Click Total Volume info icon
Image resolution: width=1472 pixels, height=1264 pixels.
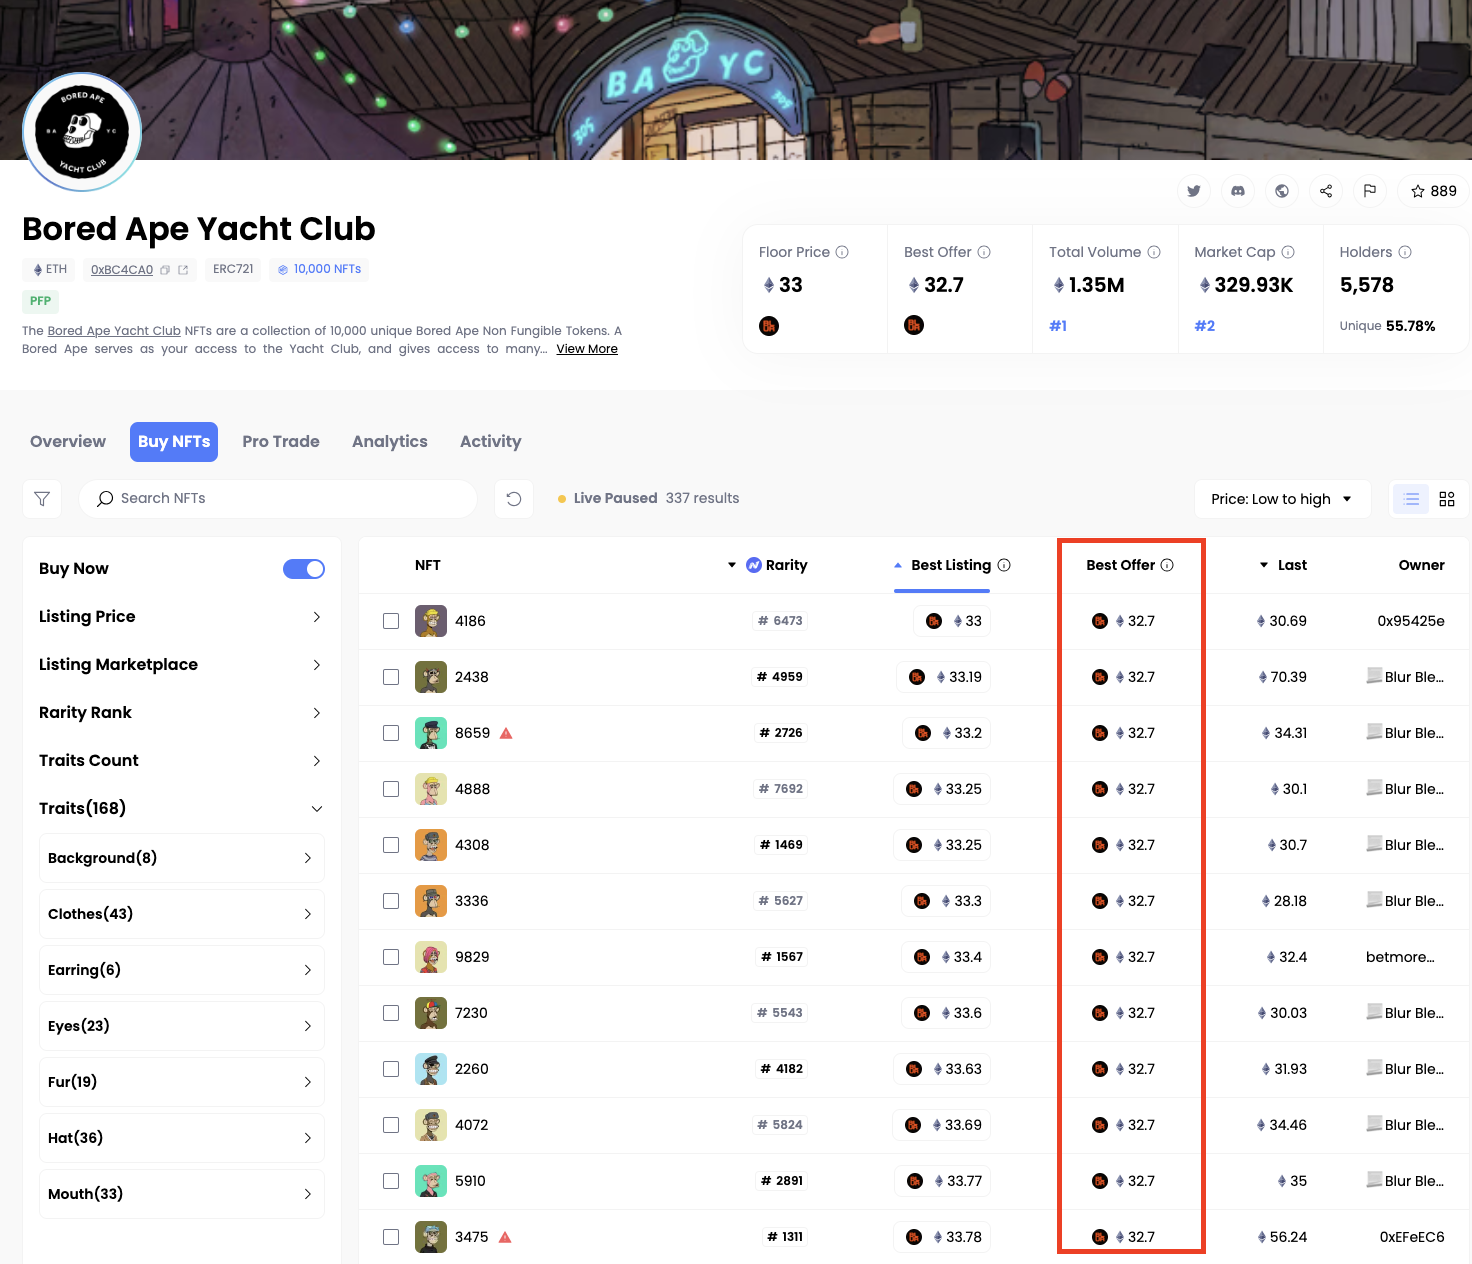click(x=1154, y=252)
